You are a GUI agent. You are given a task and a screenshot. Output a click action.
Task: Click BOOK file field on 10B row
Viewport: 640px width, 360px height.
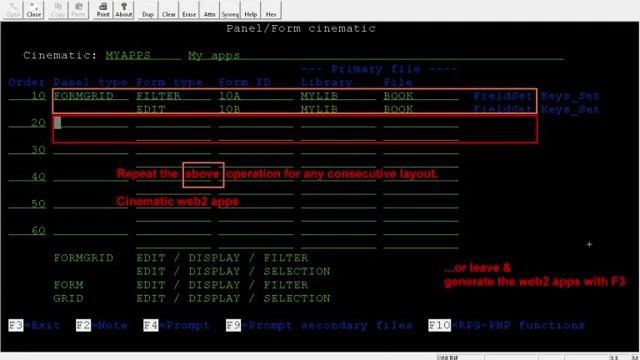pyautogui.click(x=421, y=109)
